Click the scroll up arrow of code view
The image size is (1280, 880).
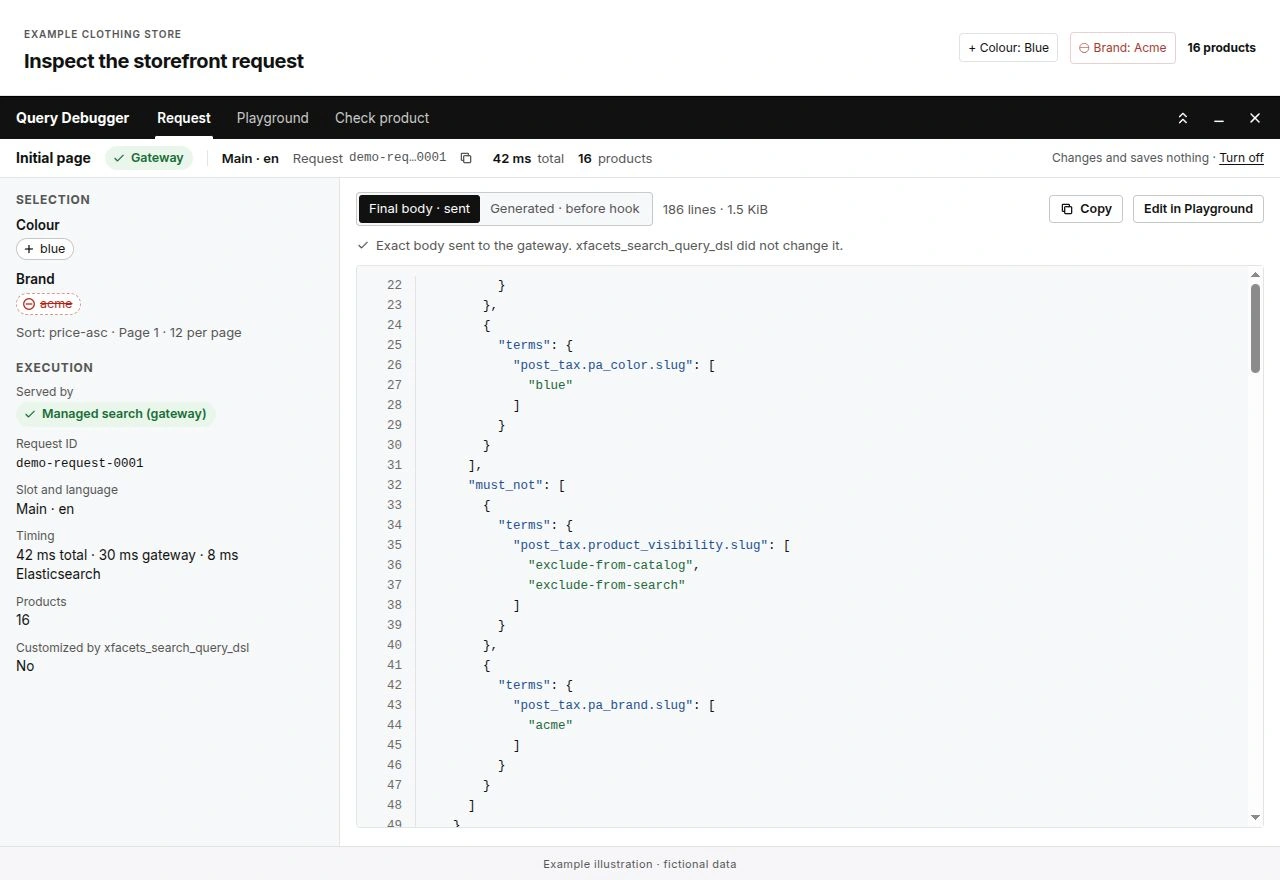click(1256, 275)
